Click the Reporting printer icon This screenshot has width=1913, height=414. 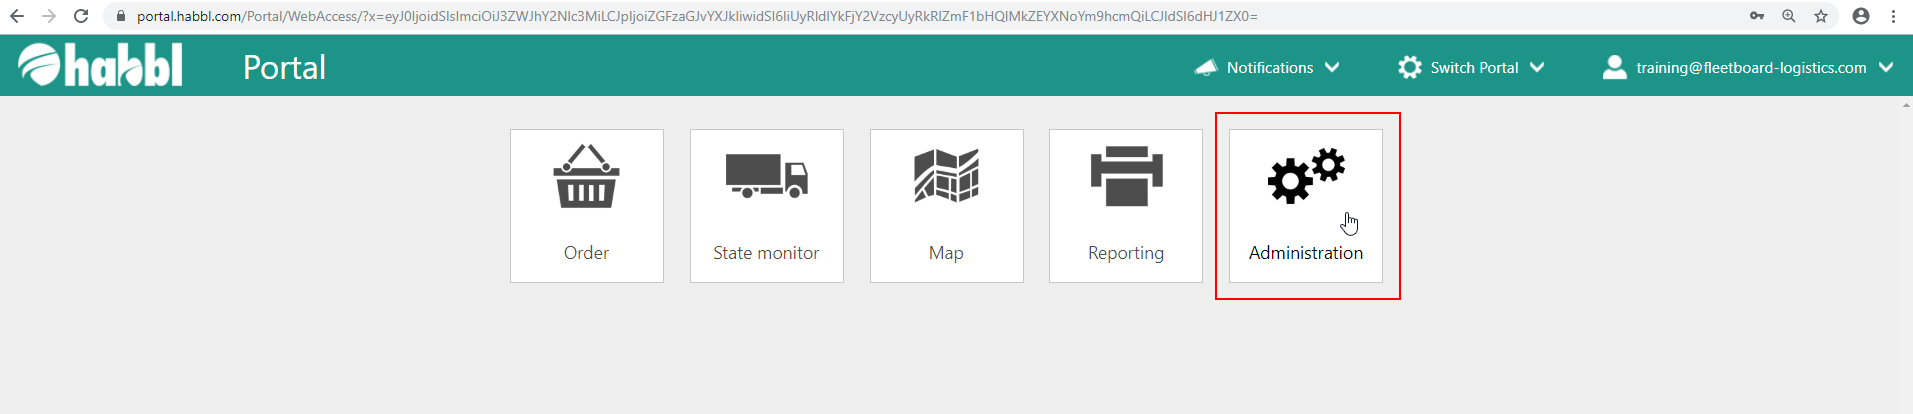tap(1126, 177)
